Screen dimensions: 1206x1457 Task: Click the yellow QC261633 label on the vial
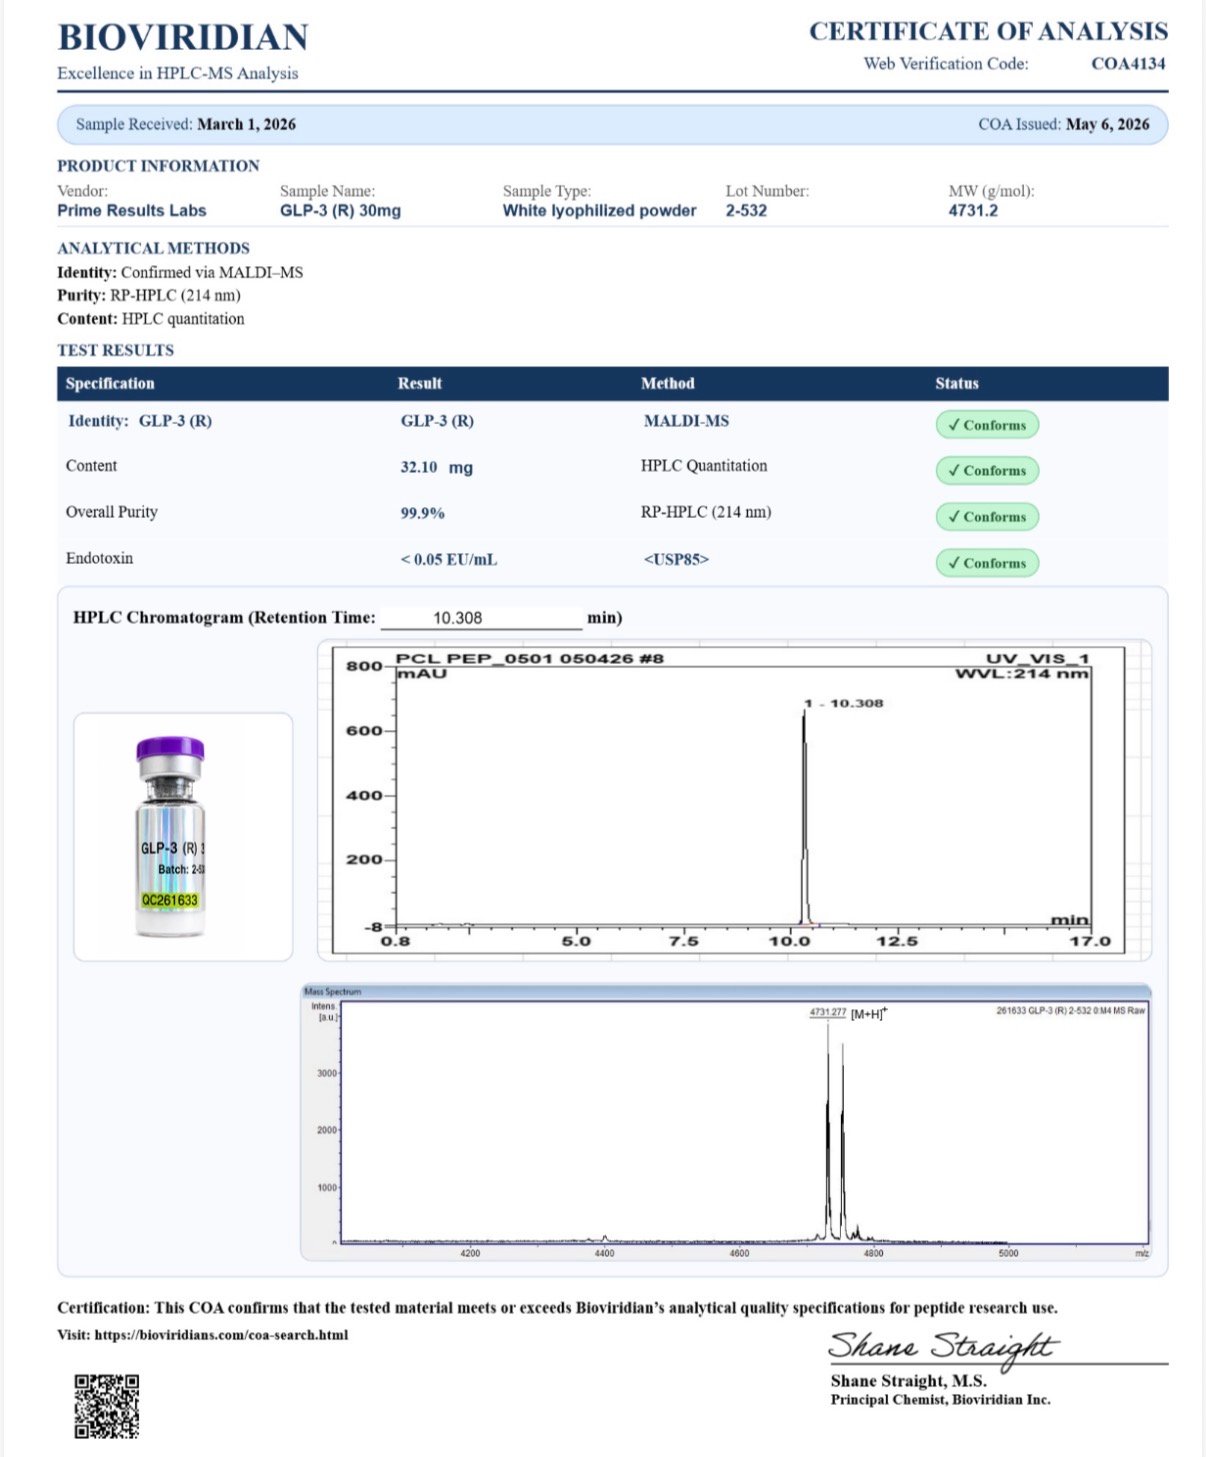pos(170,900)
